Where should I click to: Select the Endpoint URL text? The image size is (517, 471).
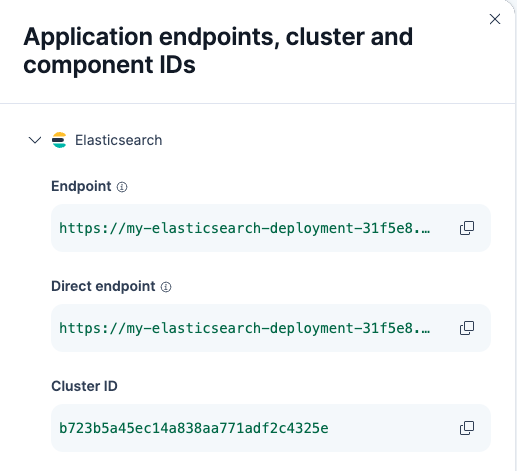[x=244, y=228]
